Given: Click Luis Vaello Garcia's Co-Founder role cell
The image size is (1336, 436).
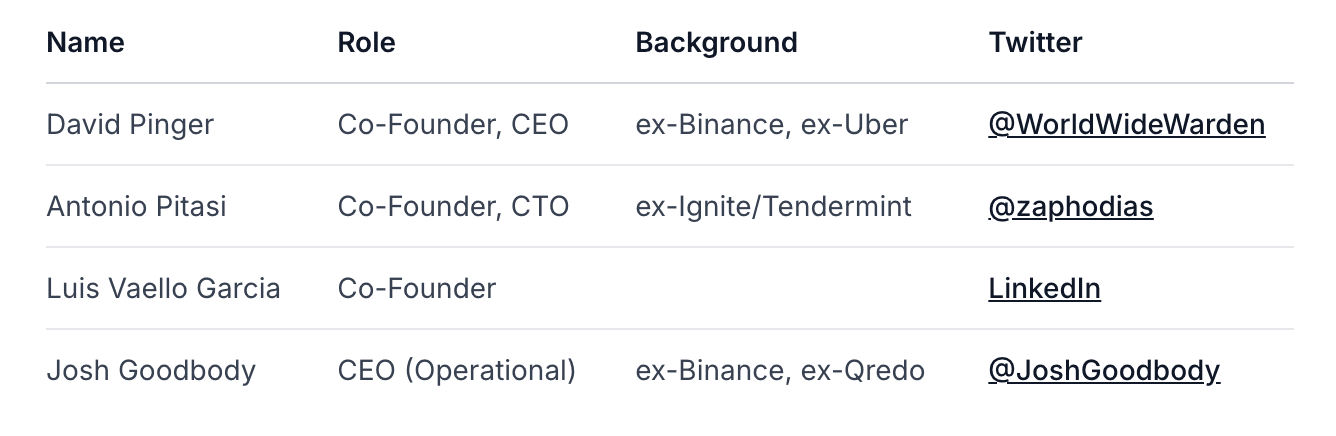Looking at the screenshot, I should point(416,289).
